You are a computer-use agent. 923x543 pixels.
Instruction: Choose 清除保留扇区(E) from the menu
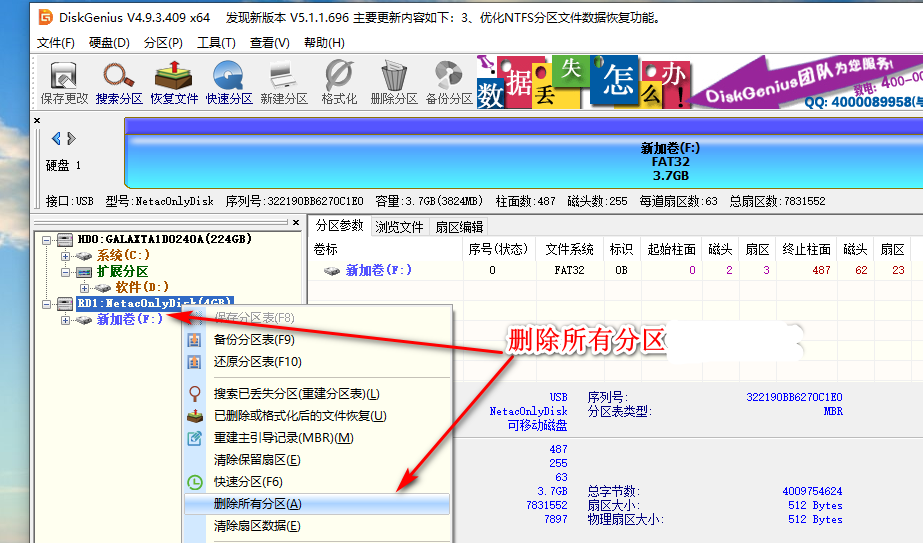click(x=317, y=460)
